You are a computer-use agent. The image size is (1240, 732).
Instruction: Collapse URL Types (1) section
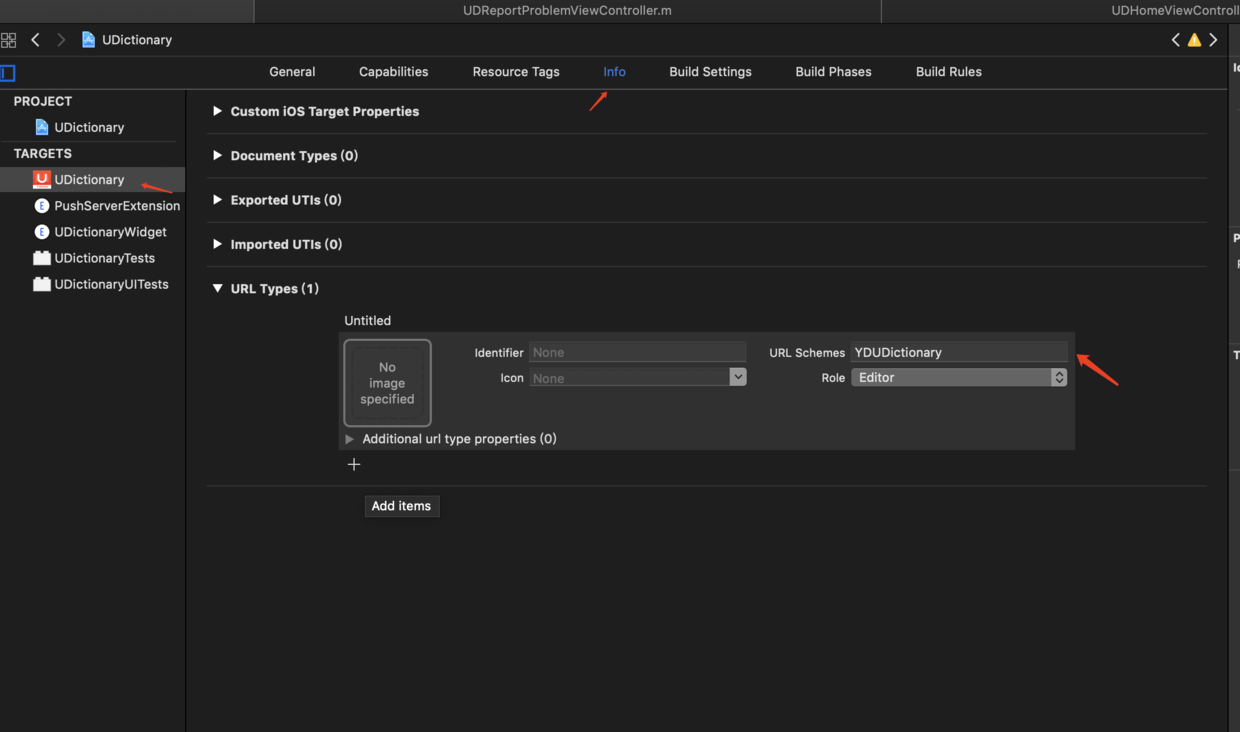[x=217, y=288]
